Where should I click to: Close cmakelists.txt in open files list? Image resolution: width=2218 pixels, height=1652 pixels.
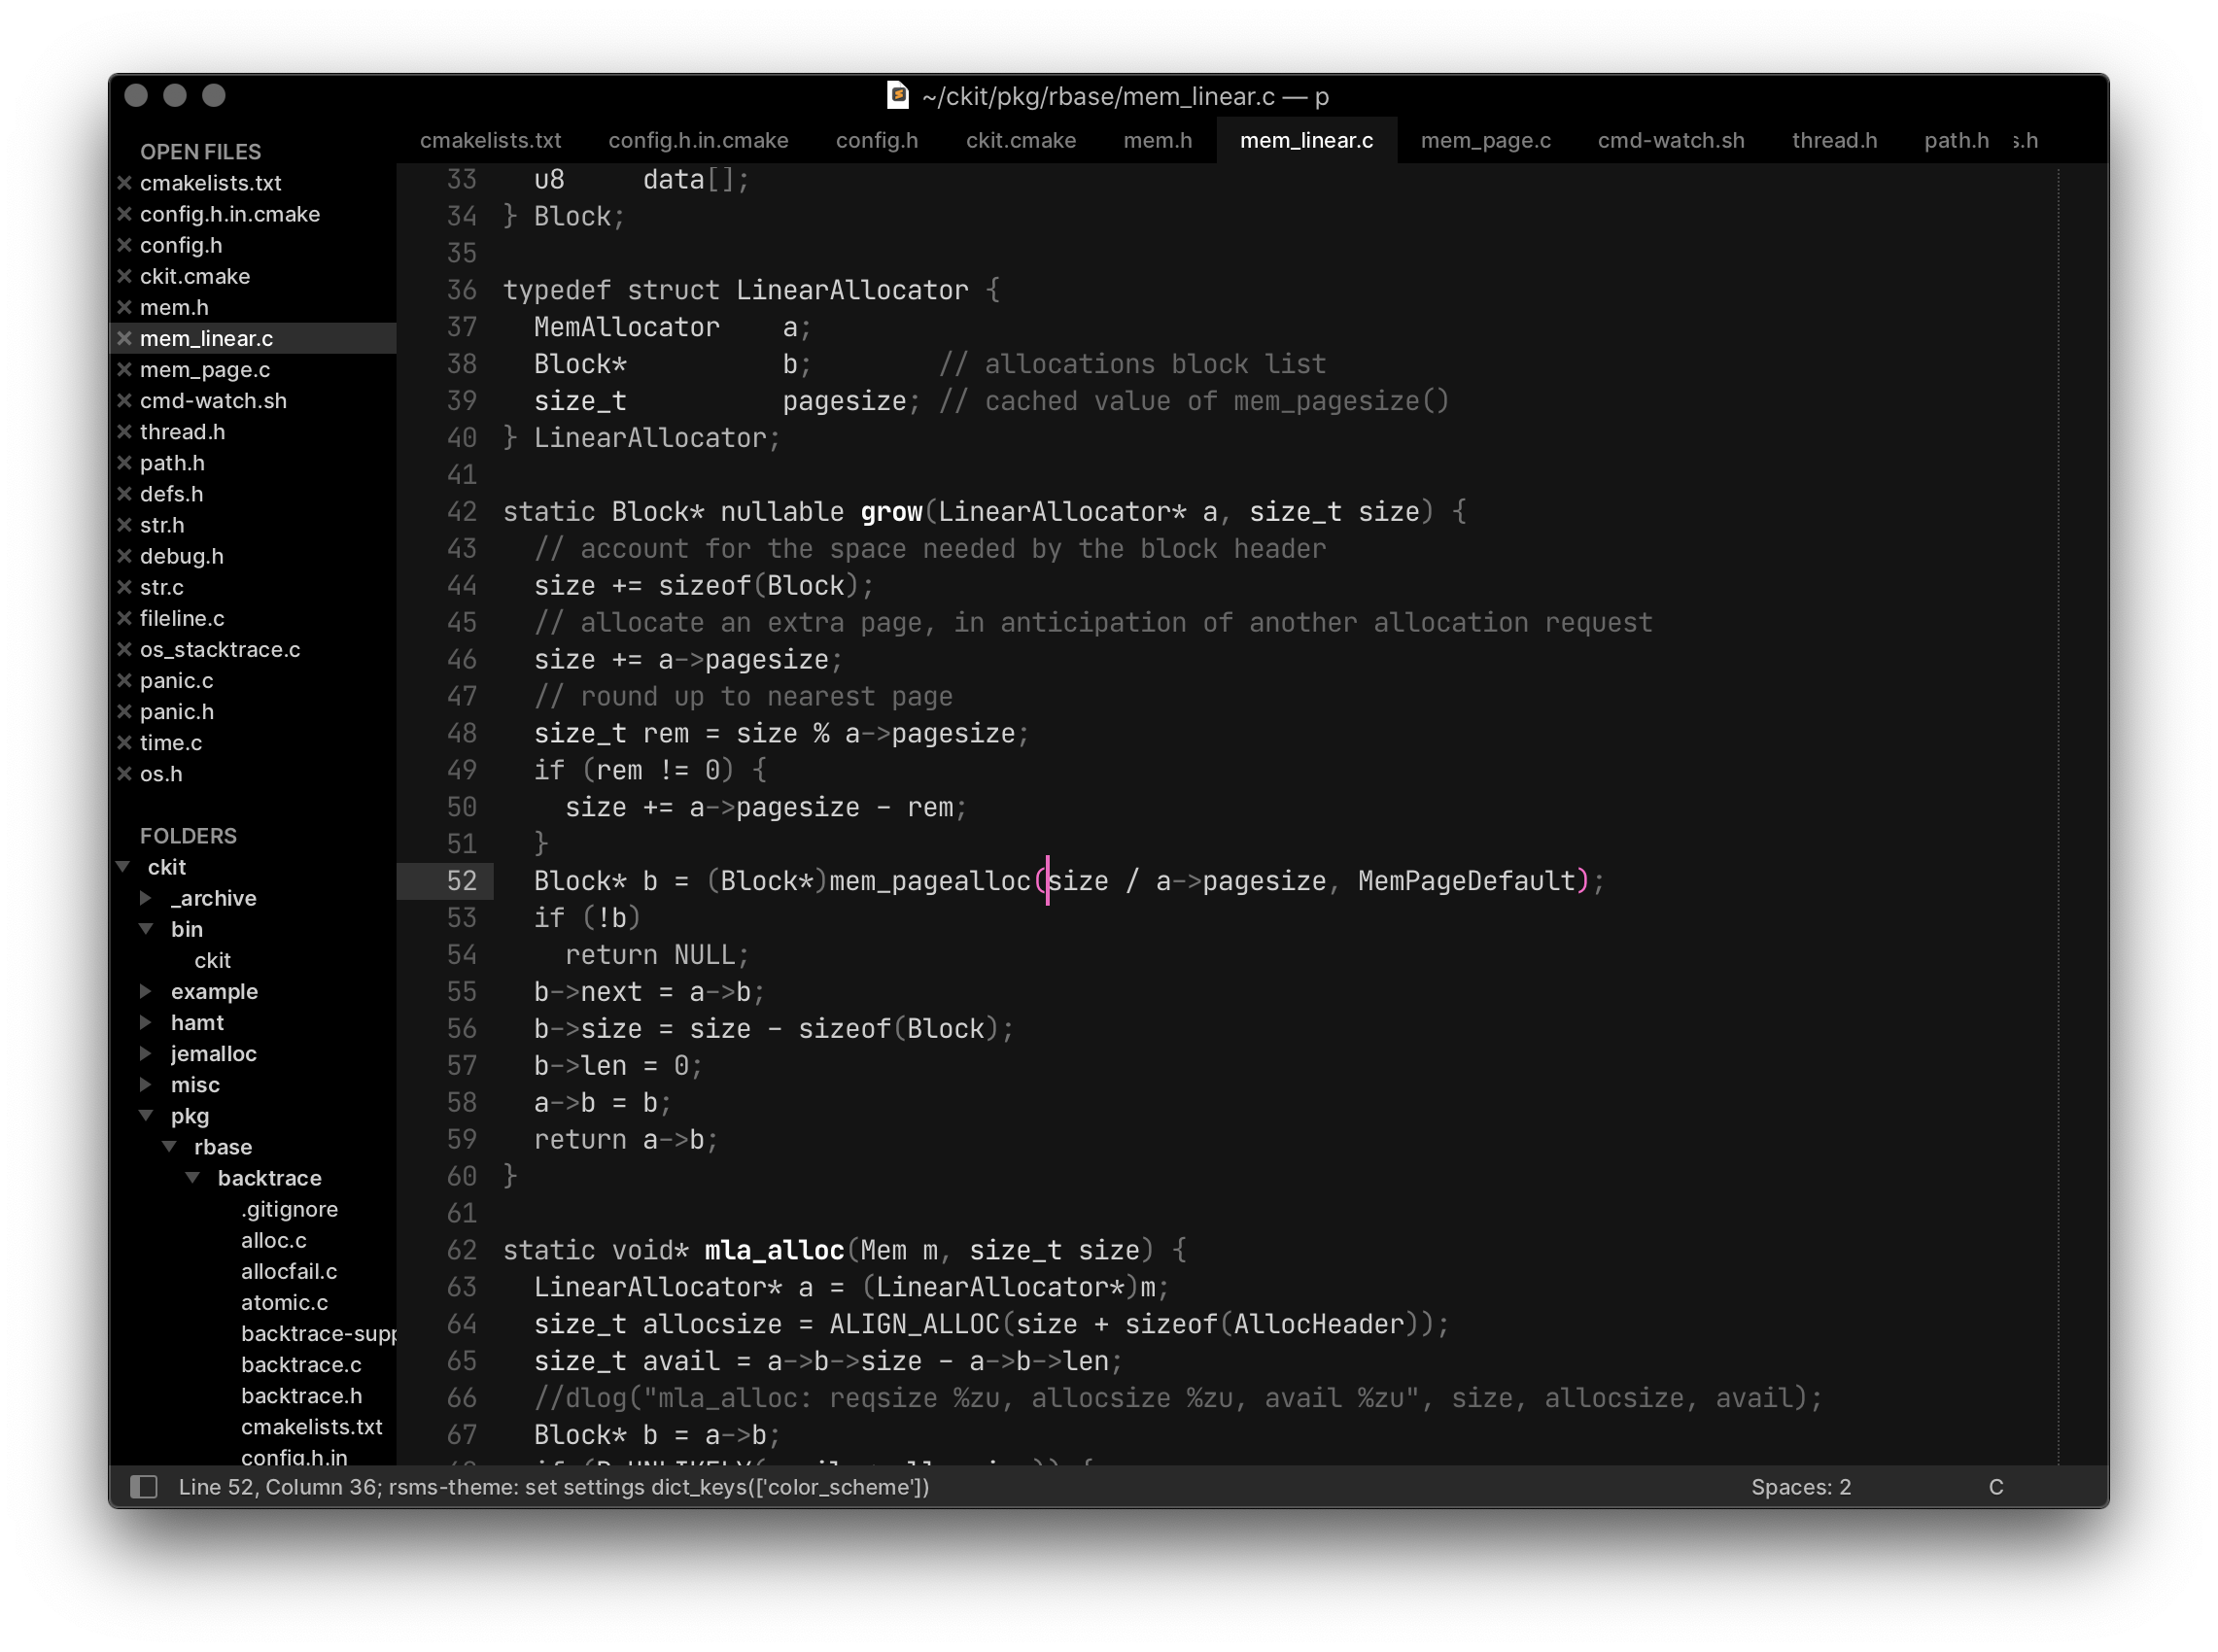(125, 183)
